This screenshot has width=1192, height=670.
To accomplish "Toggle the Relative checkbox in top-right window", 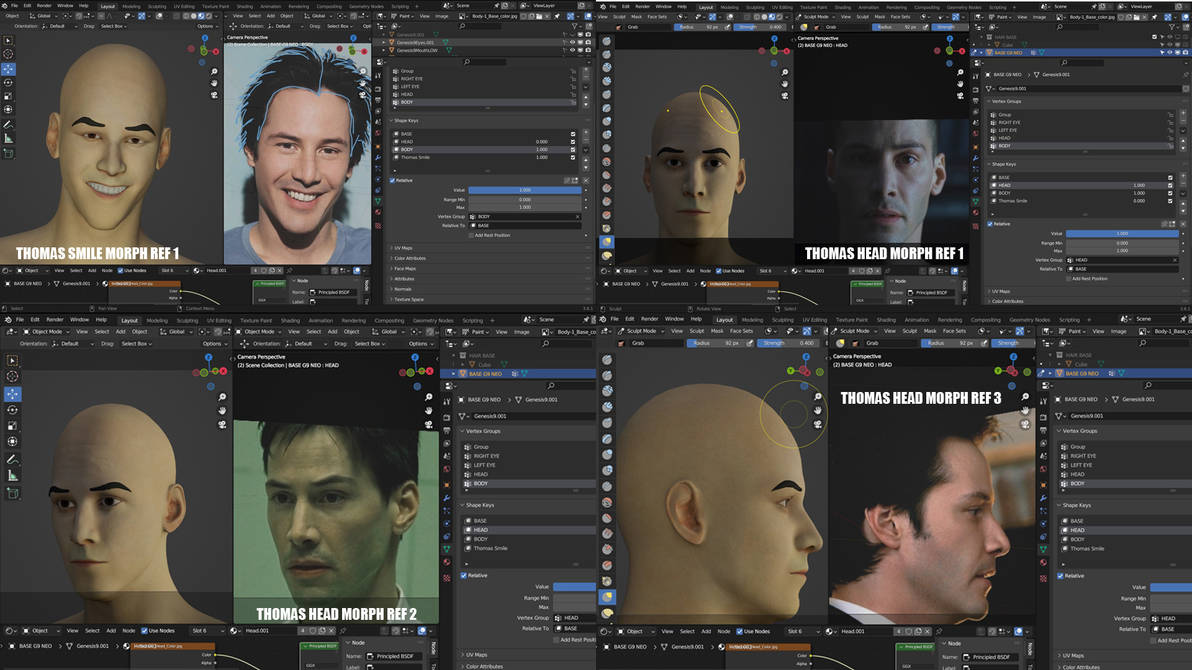I will tap(991, 224).
